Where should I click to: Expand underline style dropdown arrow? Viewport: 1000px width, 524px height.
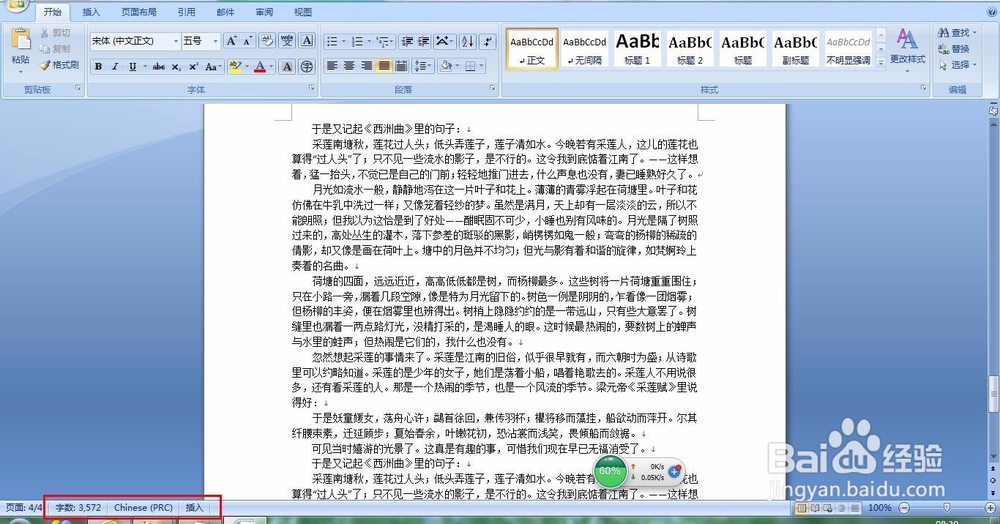pyautogui.click(x=145, y=66)
